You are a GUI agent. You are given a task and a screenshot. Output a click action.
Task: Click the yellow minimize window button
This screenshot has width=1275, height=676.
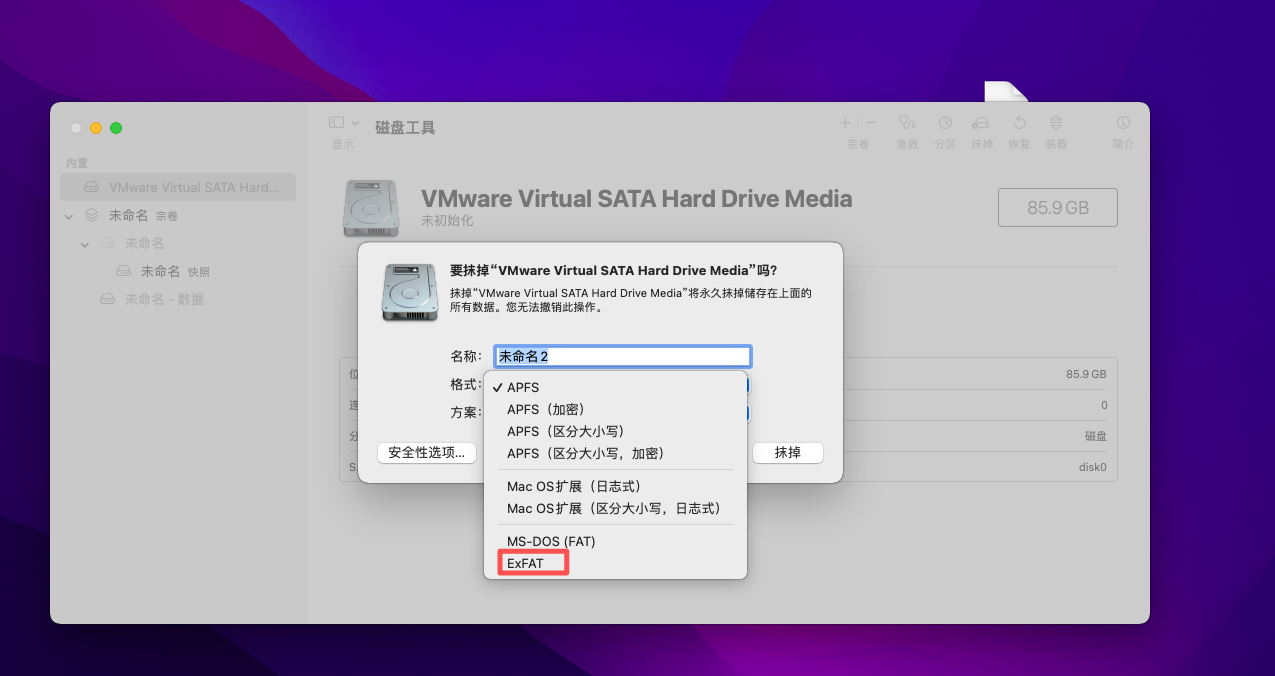[96, 128]
